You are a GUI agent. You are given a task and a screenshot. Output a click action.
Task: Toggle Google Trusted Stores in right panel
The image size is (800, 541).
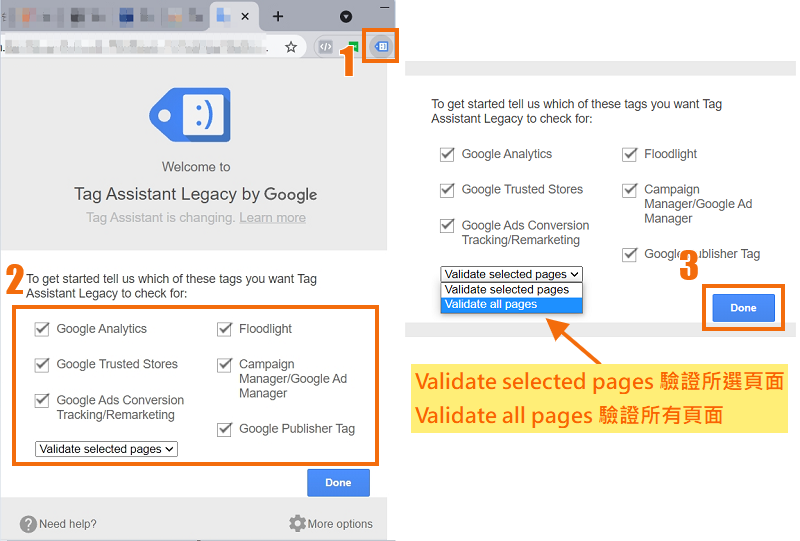coord(447,190)
